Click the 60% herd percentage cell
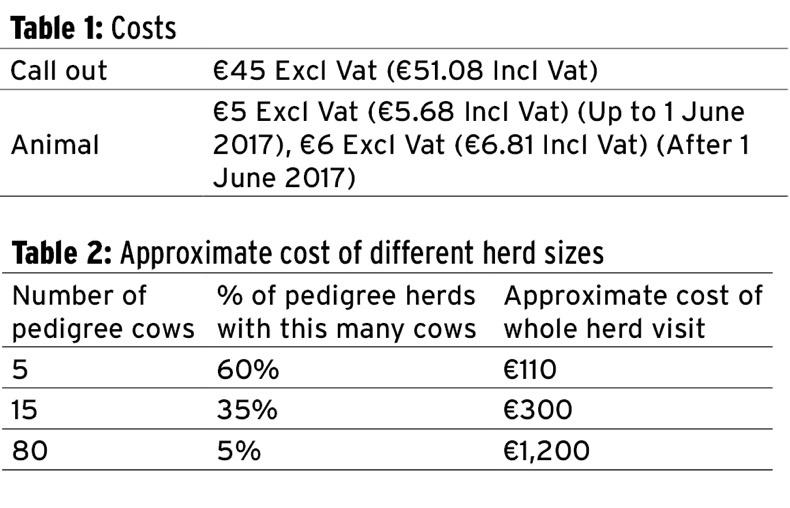Viewport: 790px width, 508px height. [x=247, y=370]
